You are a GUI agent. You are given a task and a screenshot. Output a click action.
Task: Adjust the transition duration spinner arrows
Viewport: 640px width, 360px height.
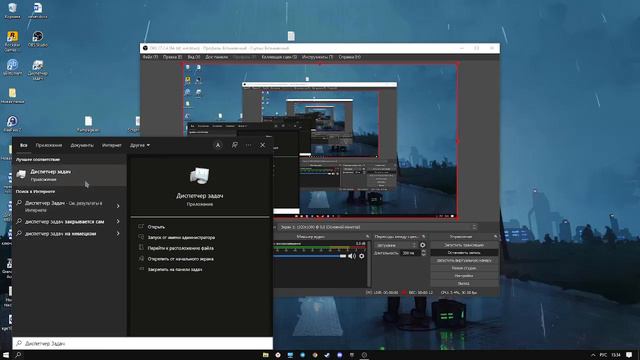click(423, 253)
